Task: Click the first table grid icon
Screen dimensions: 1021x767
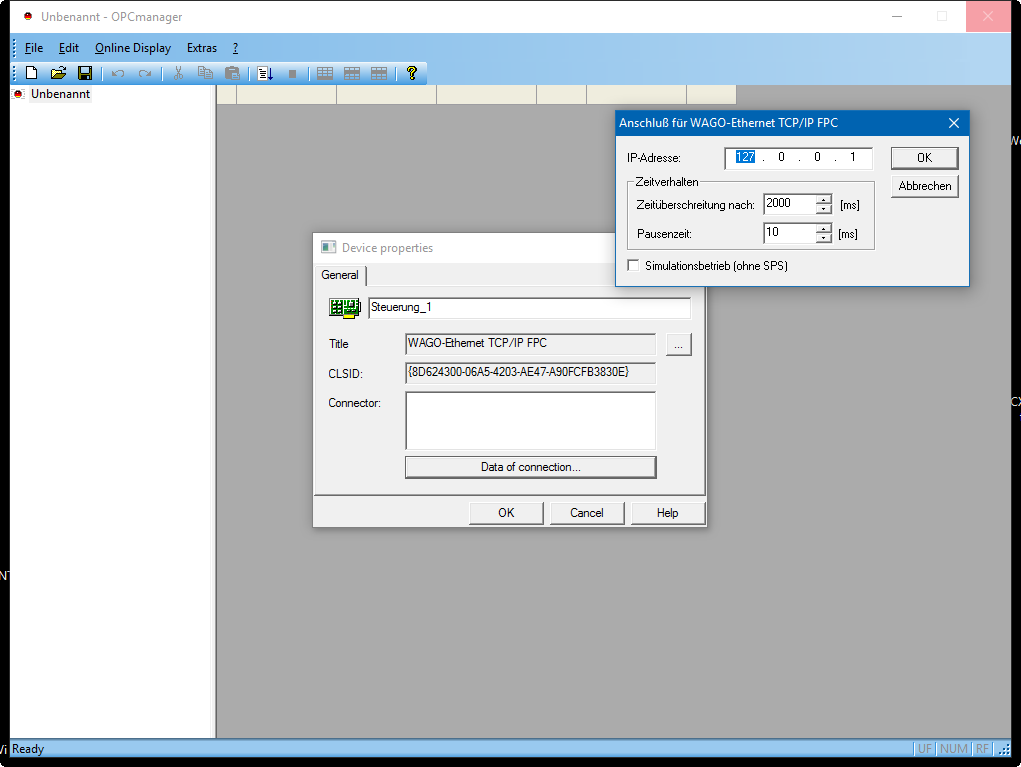Action: (x=325, y=74)
